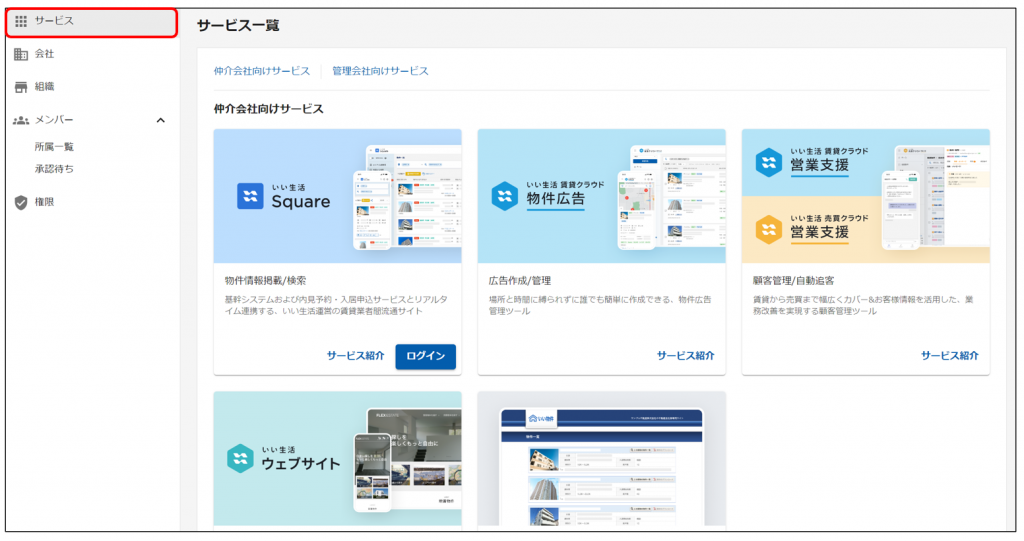1024x541 pixels.
Task: Click the Square card banner image
Action: [338, 196]
